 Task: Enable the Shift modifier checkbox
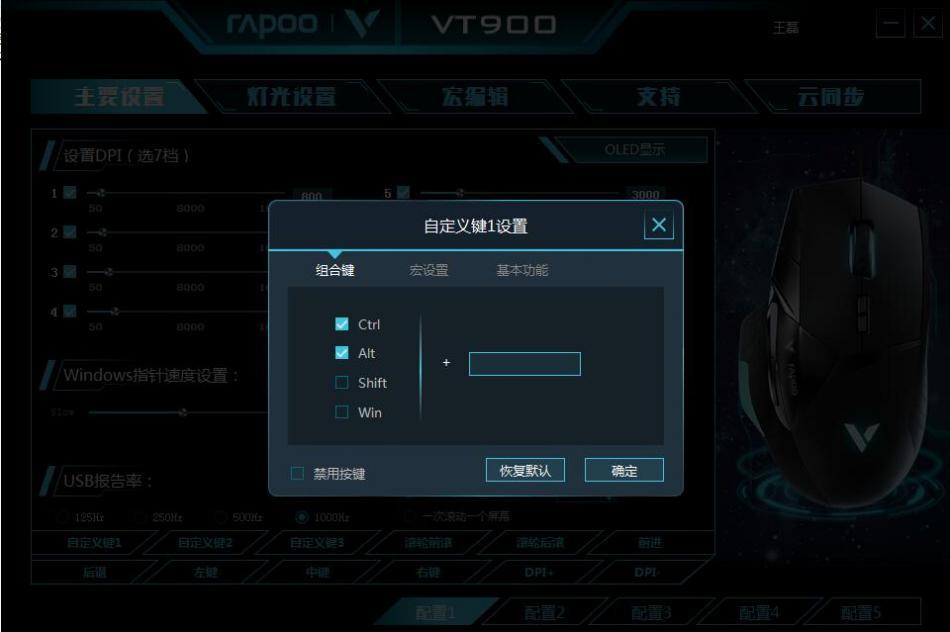coord(342,382)
